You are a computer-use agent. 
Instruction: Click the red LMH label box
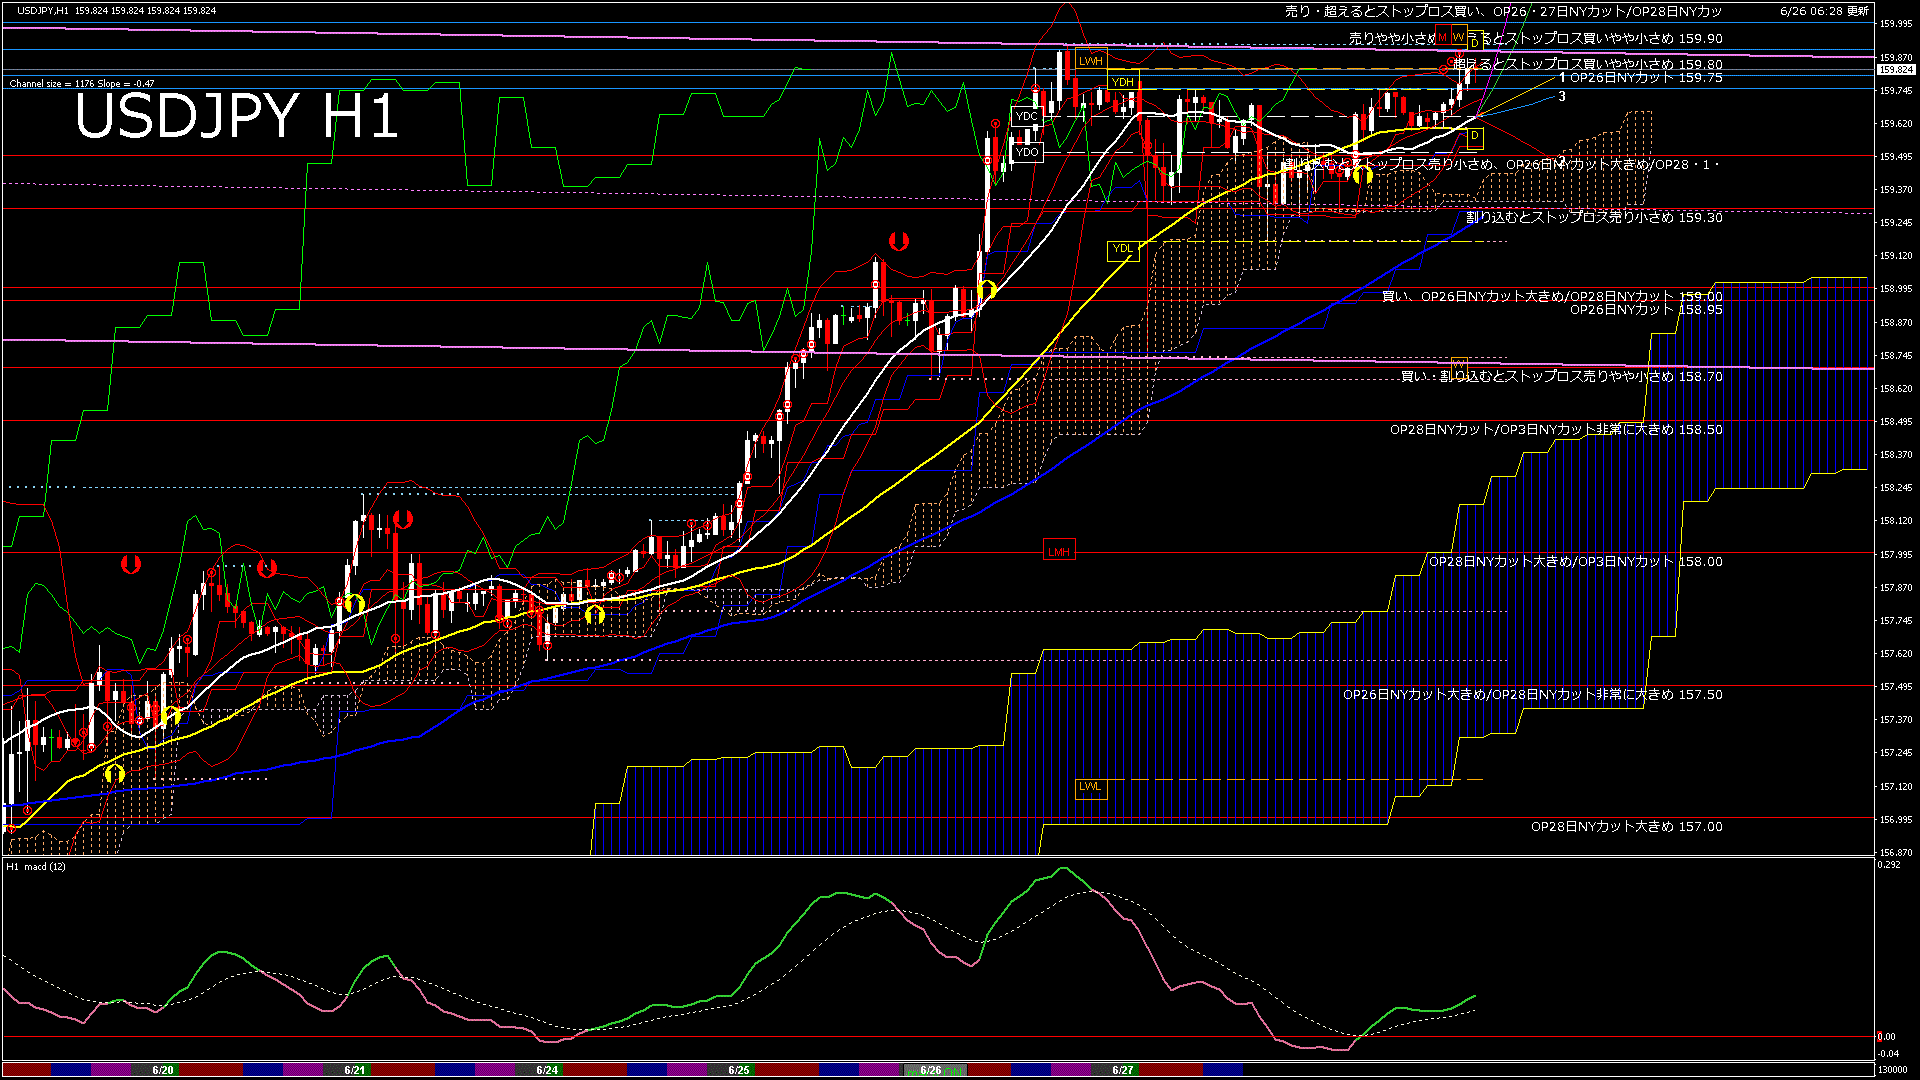(x=1058, y=552)
